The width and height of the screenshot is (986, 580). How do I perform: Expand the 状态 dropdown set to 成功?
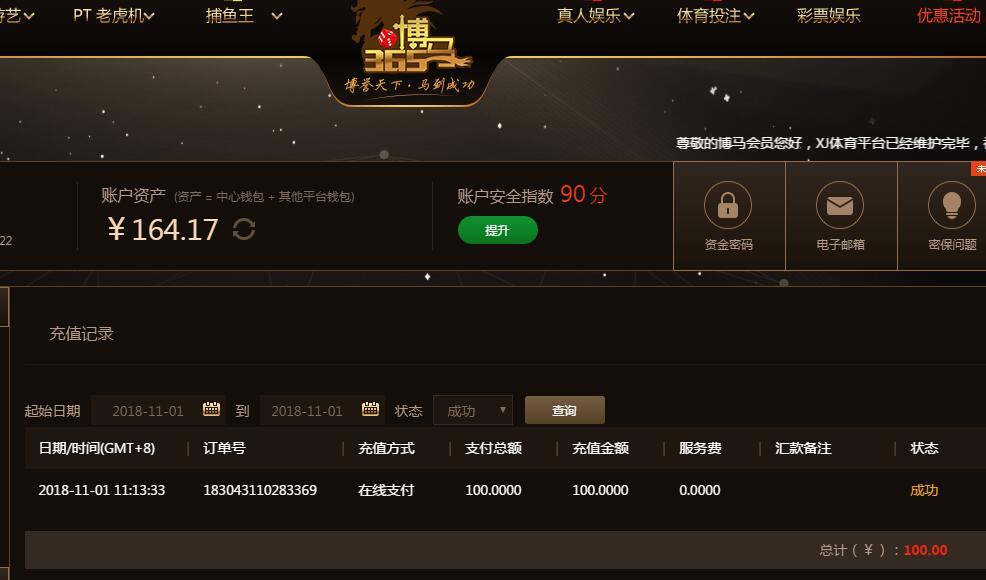(473, 411)
